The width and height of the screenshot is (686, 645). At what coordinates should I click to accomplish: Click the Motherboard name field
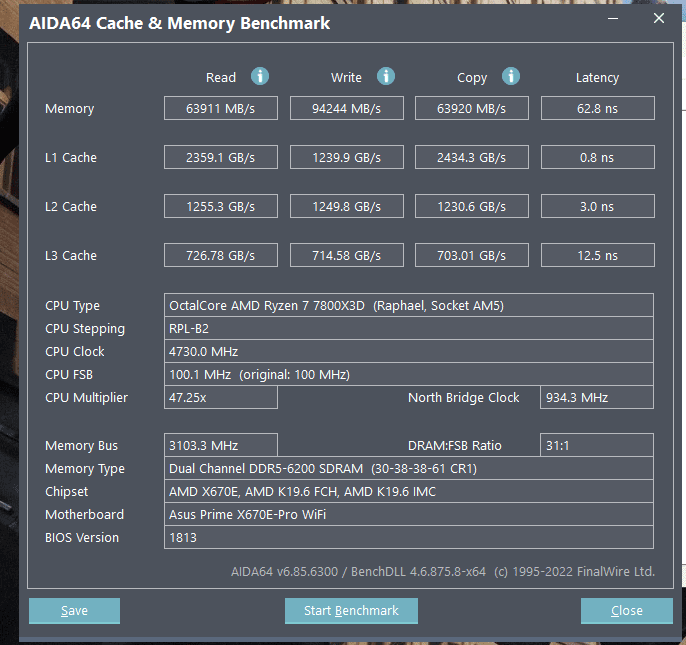coord(409,514)
